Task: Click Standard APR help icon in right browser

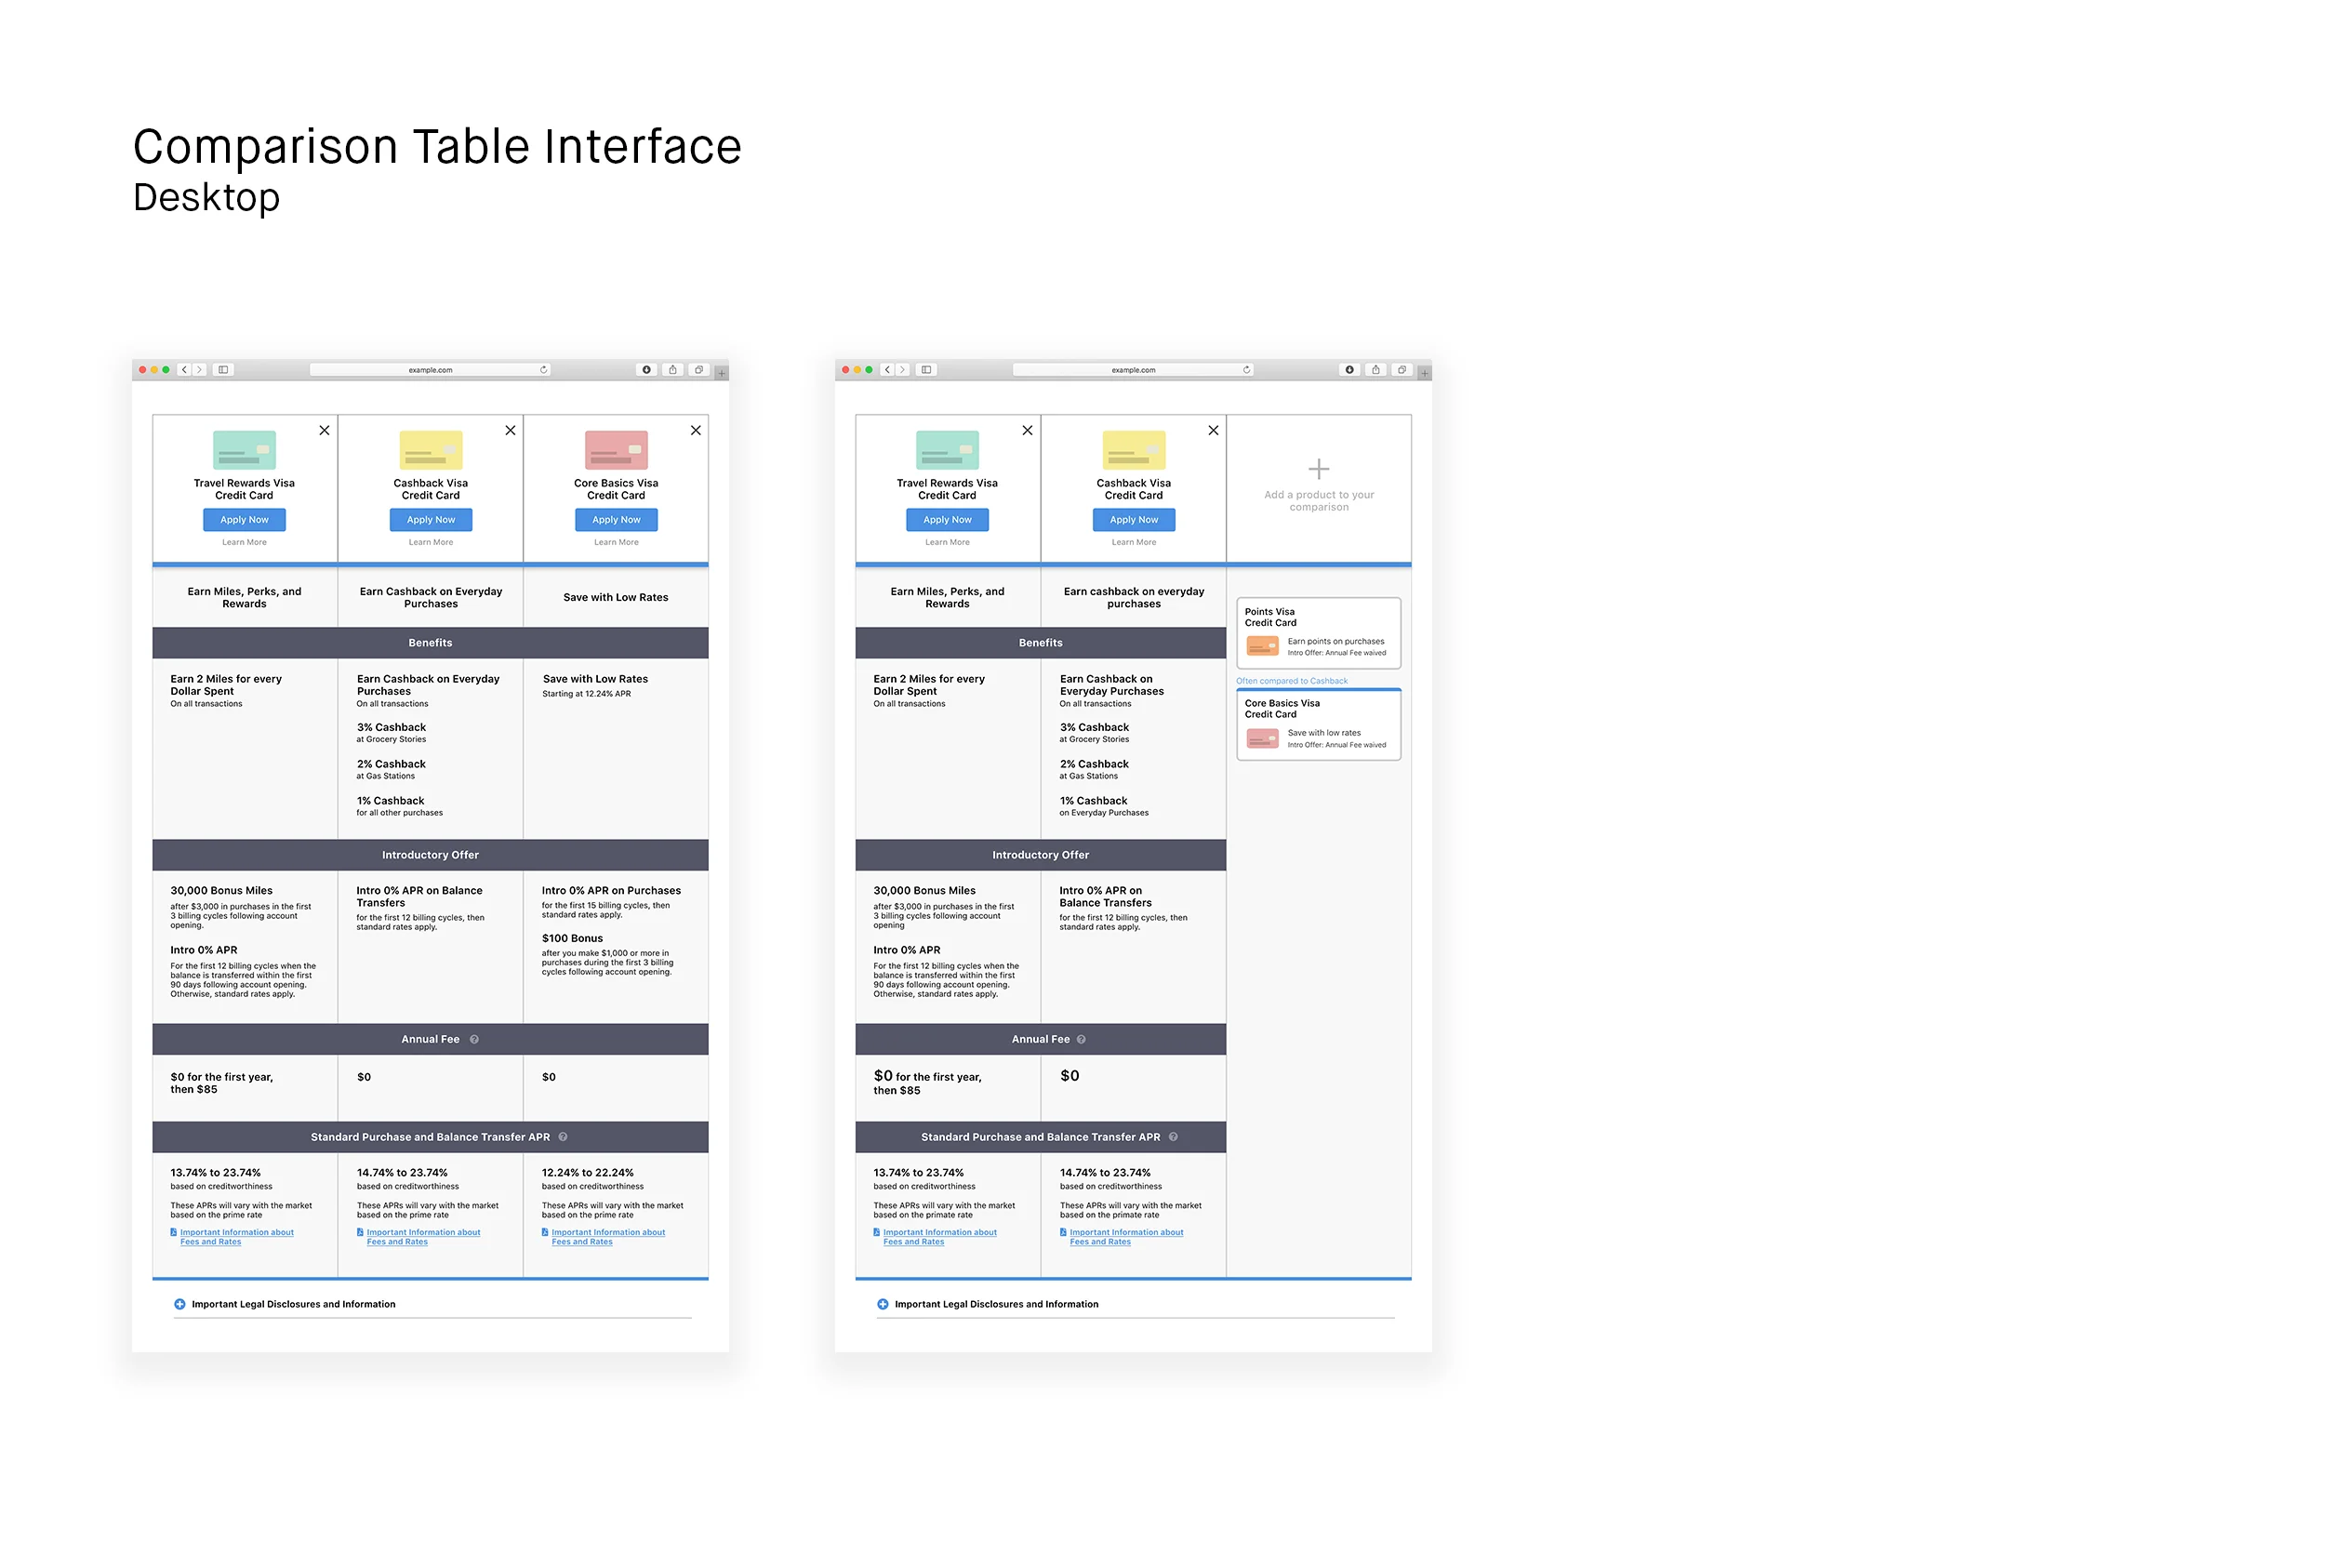Action: (1173, 1137)
